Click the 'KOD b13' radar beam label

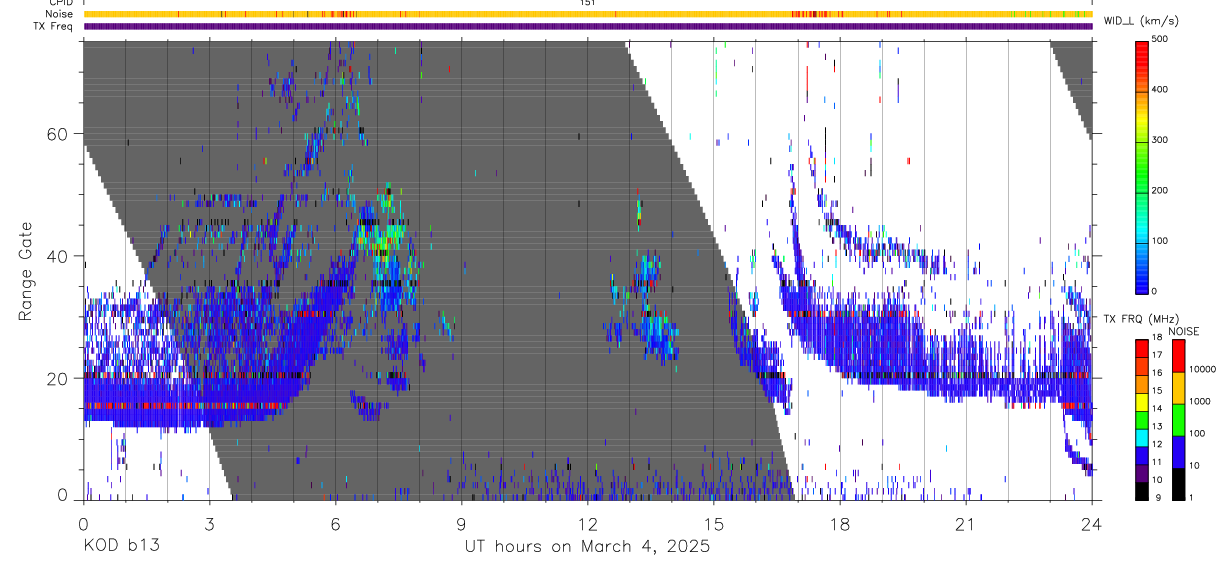(121, 547)
